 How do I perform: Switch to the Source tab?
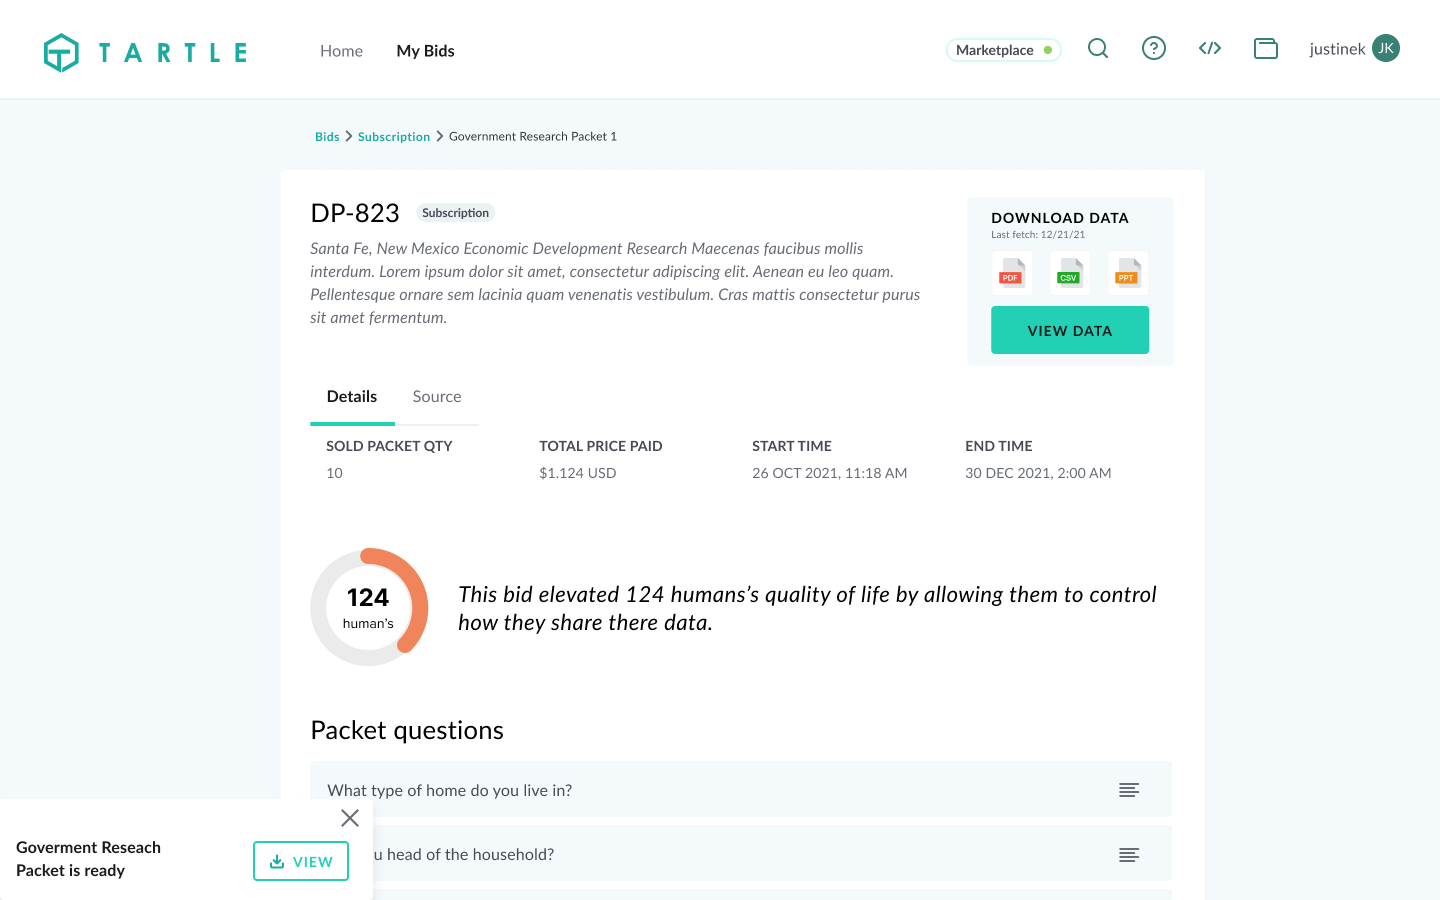click(x=437, y=397)
